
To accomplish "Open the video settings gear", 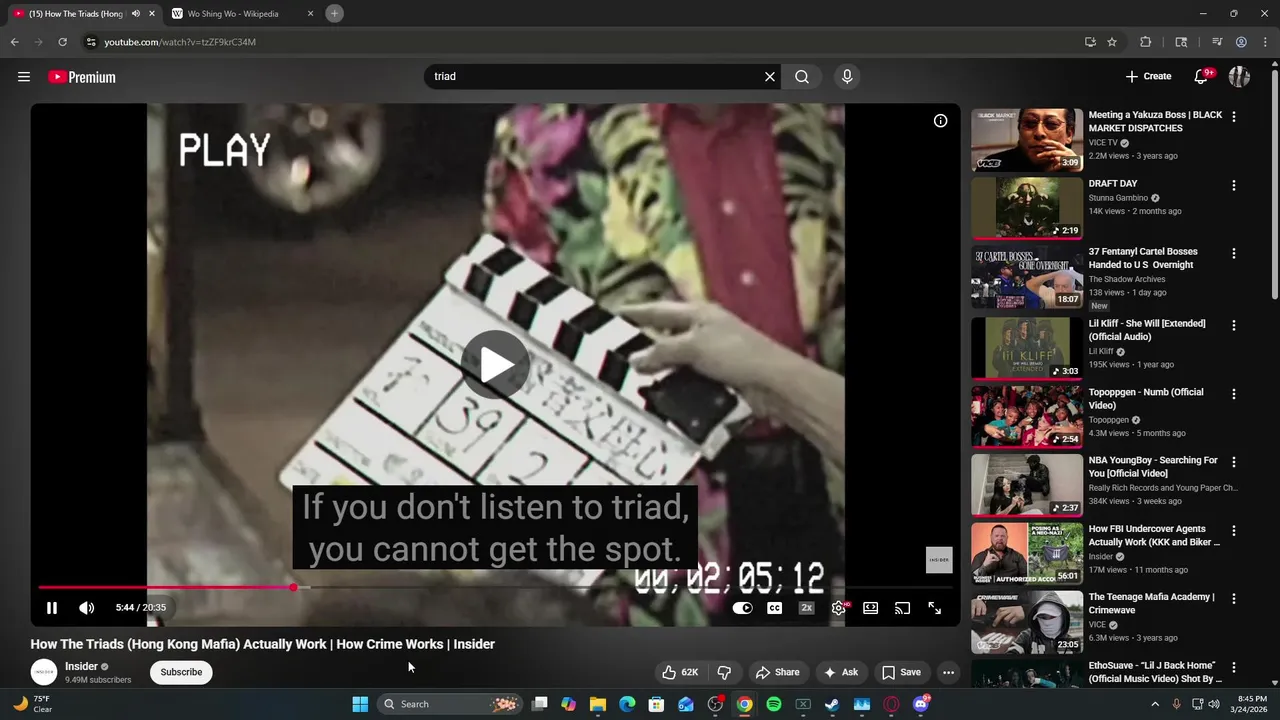I will (x=838, y=608).
